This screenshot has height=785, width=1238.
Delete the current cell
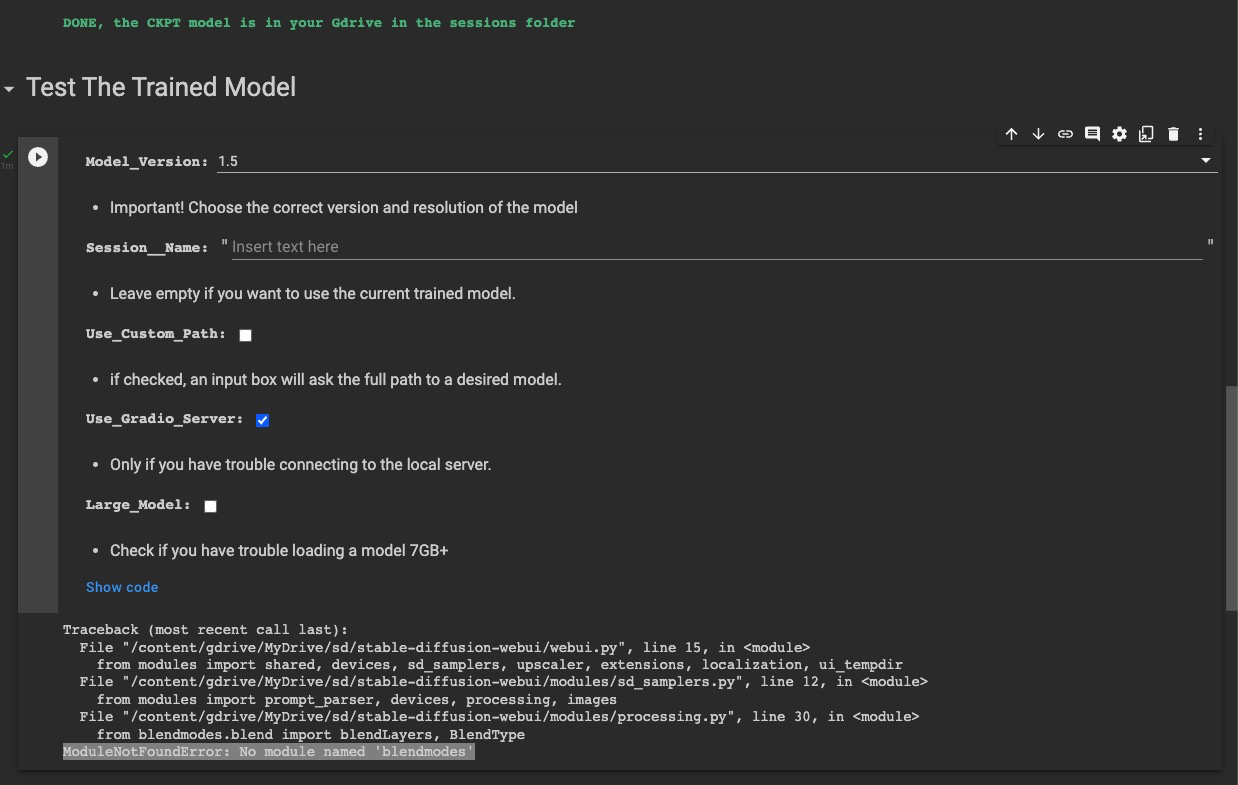pyautogui.click(x=1173, y=133)
